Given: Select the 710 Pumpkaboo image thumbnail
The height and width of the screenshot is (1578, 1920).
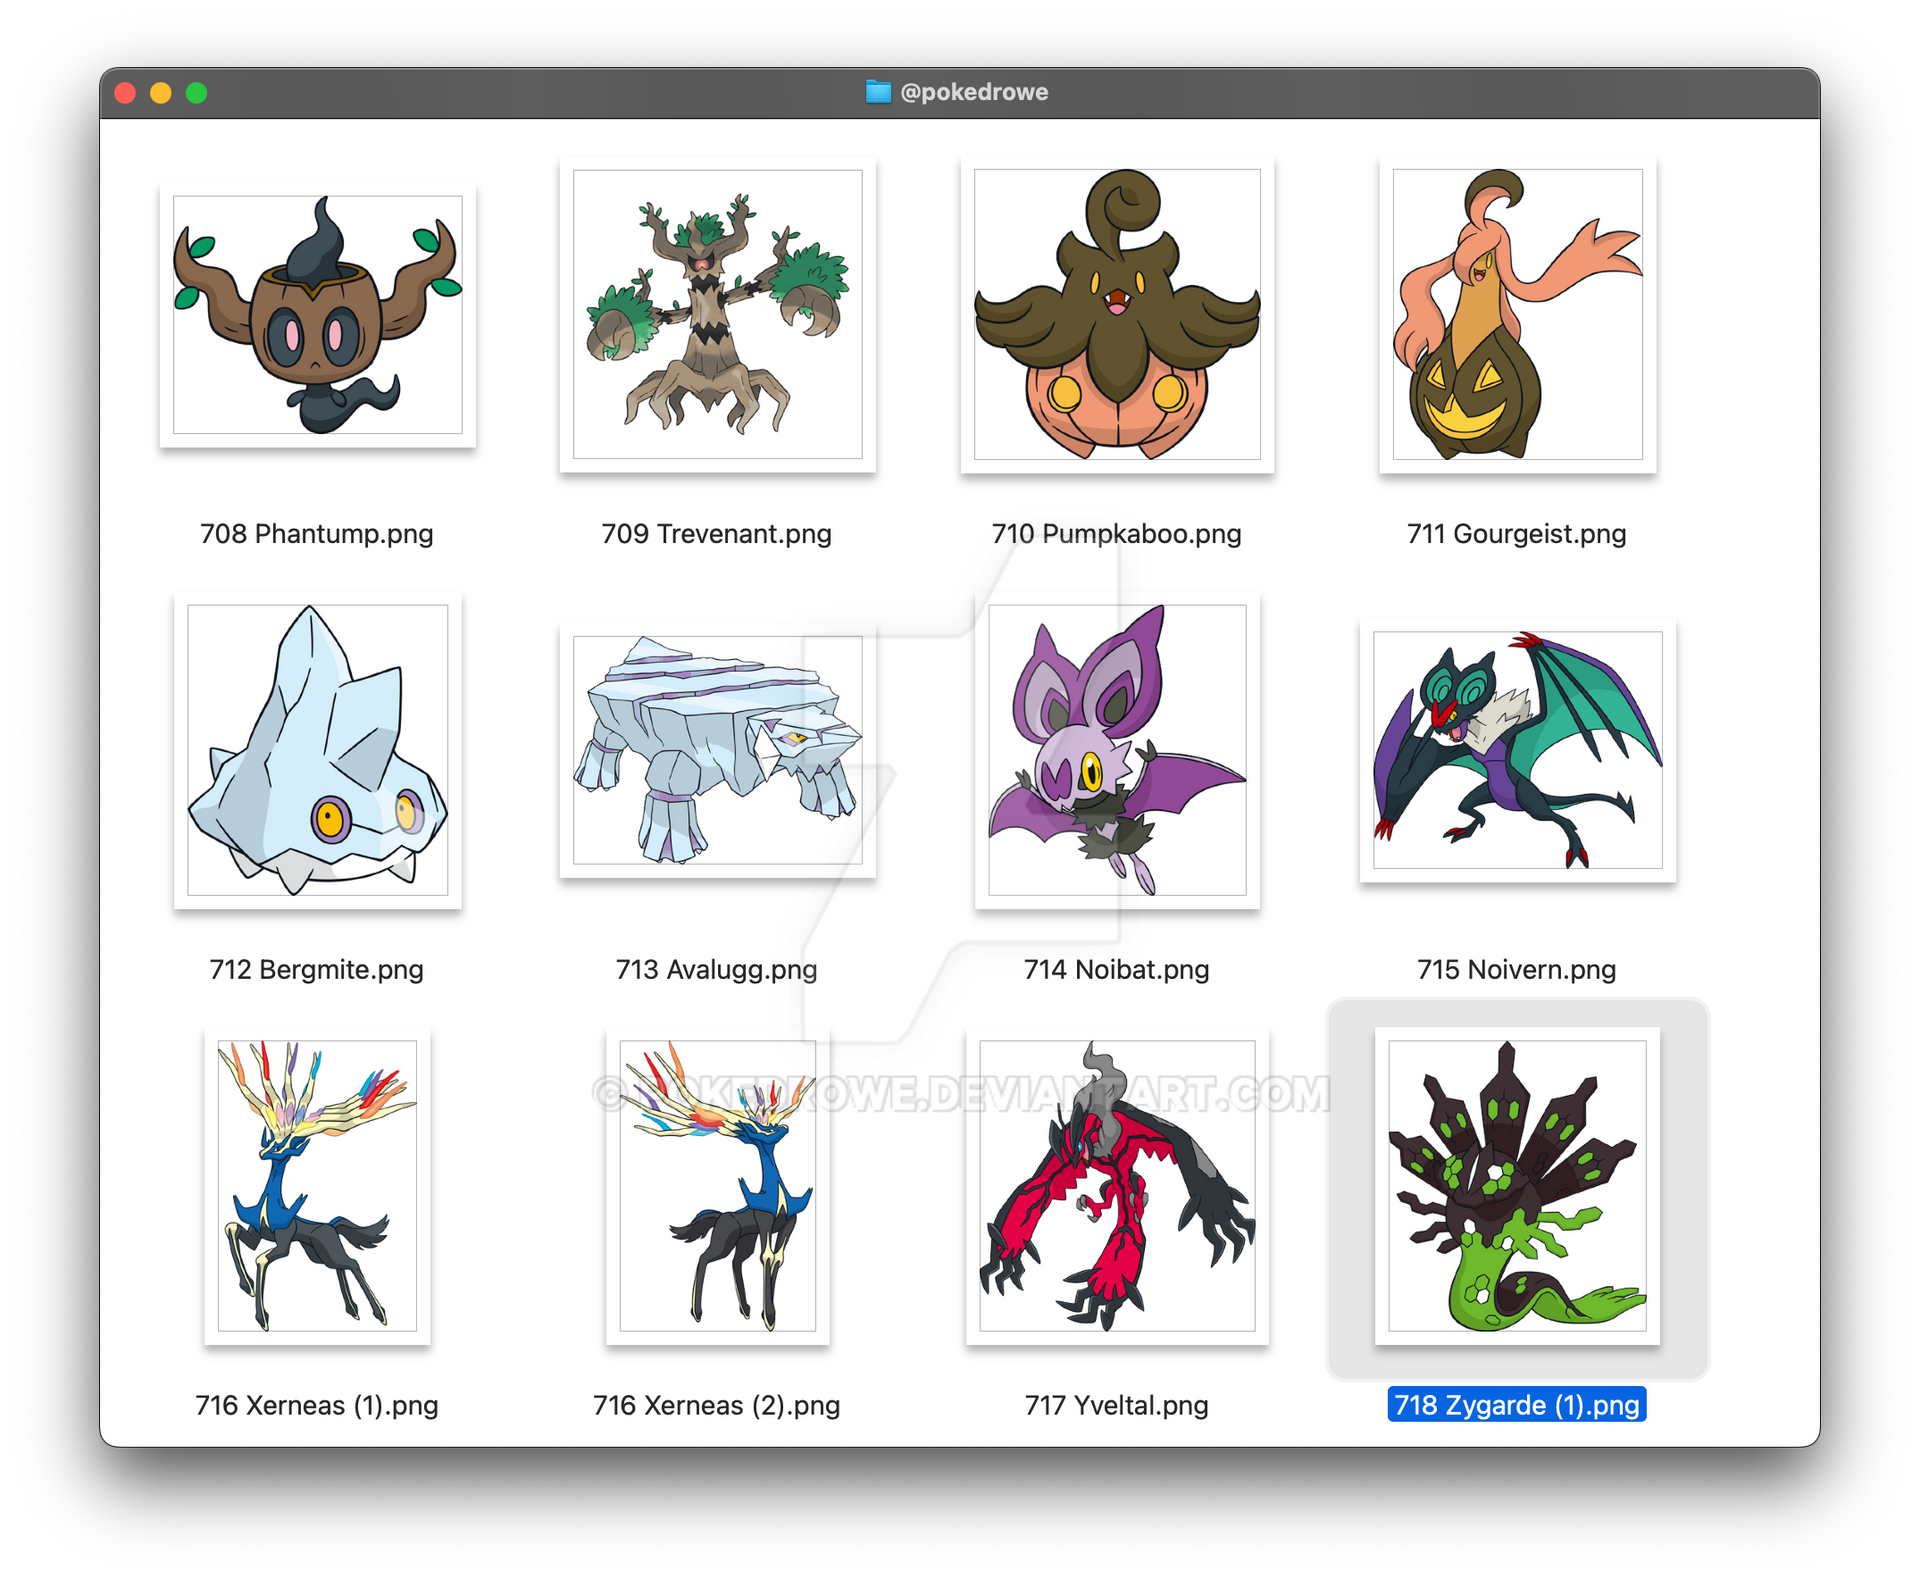Looking at the screenshot, I should [x=1117, y=314].
